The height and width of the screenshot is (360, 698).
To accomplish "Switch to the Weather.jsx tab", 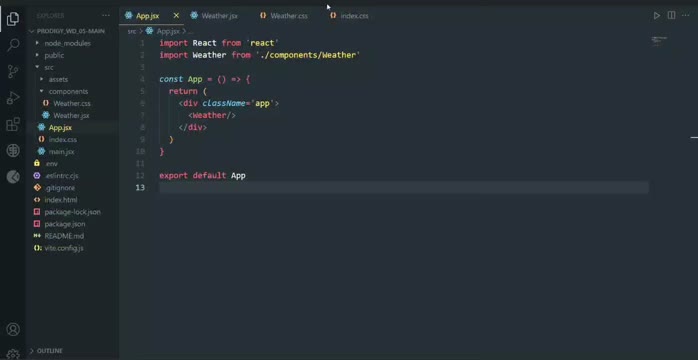I will pos(215,16).
